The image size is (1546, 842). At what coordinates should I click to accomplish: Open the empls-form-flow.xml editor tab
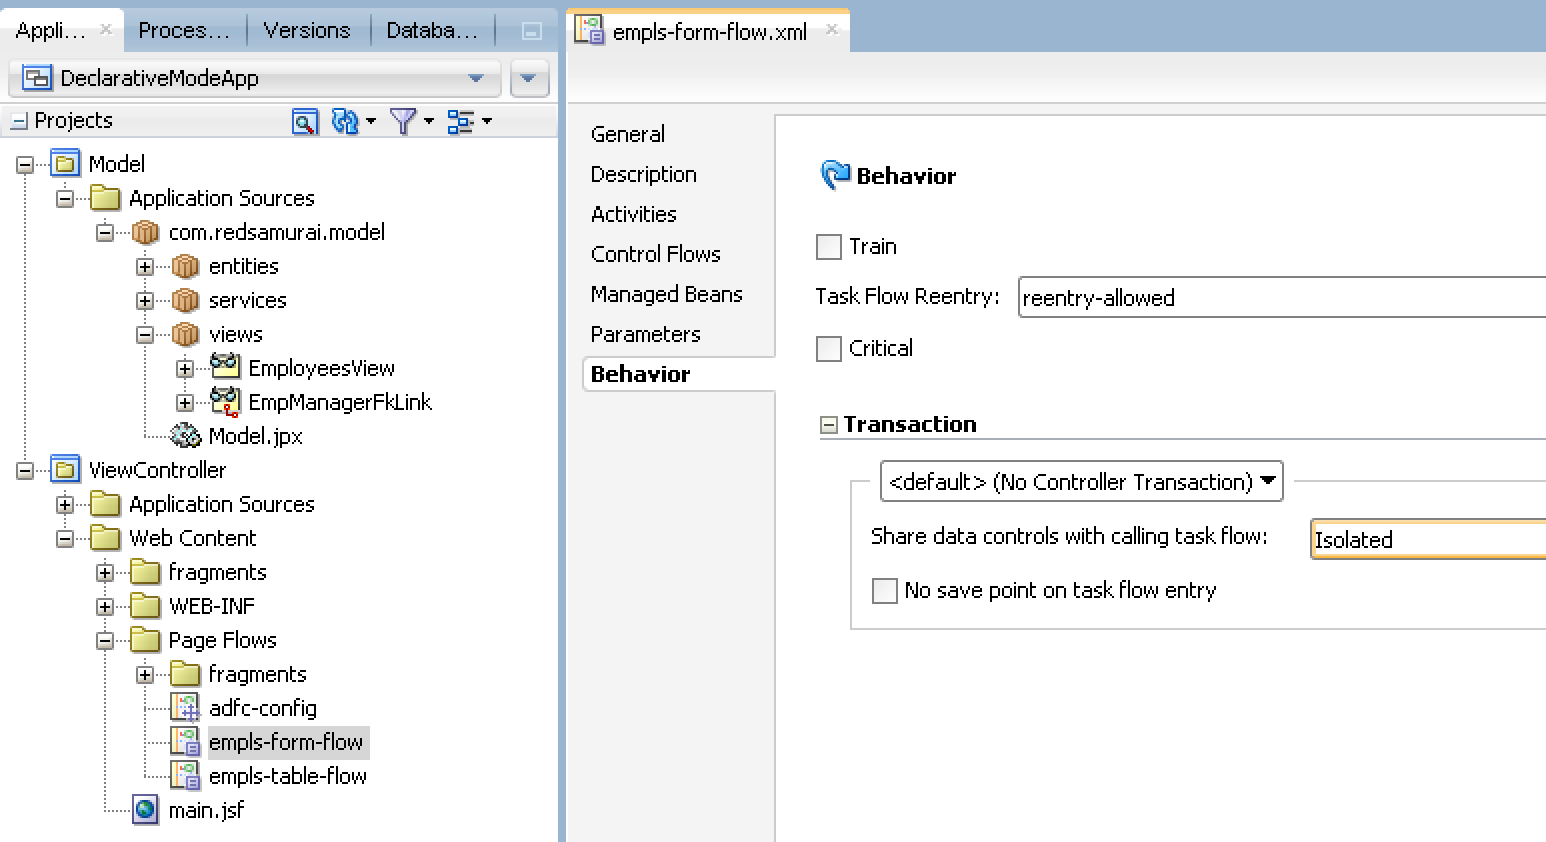[x=710, y=30]
